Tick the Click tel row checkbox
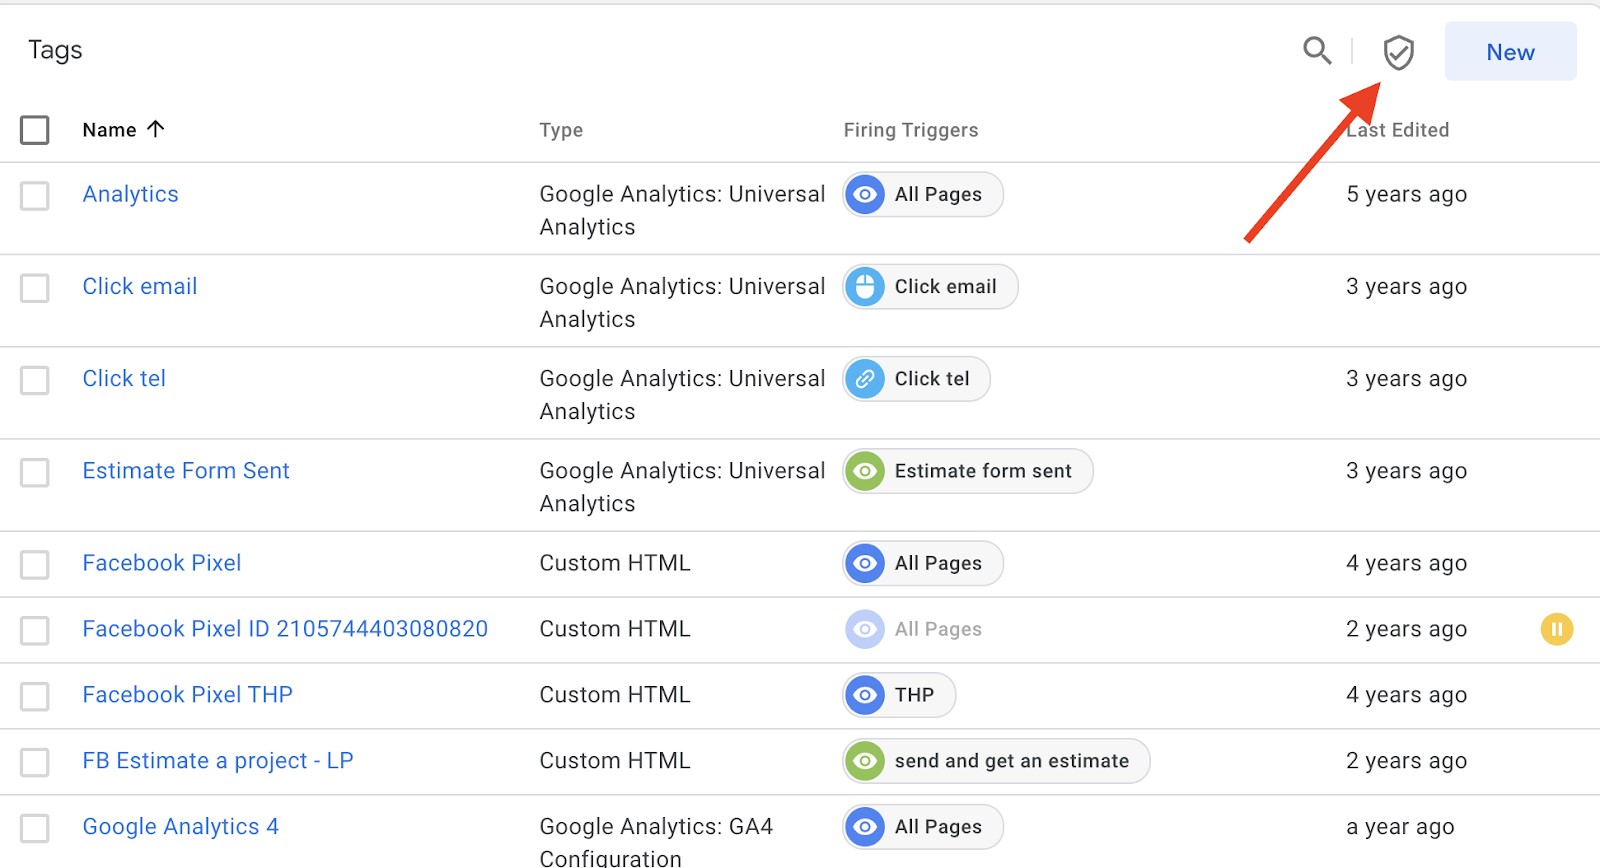This screenshot has height=868, width=1600. pos(35,380)
